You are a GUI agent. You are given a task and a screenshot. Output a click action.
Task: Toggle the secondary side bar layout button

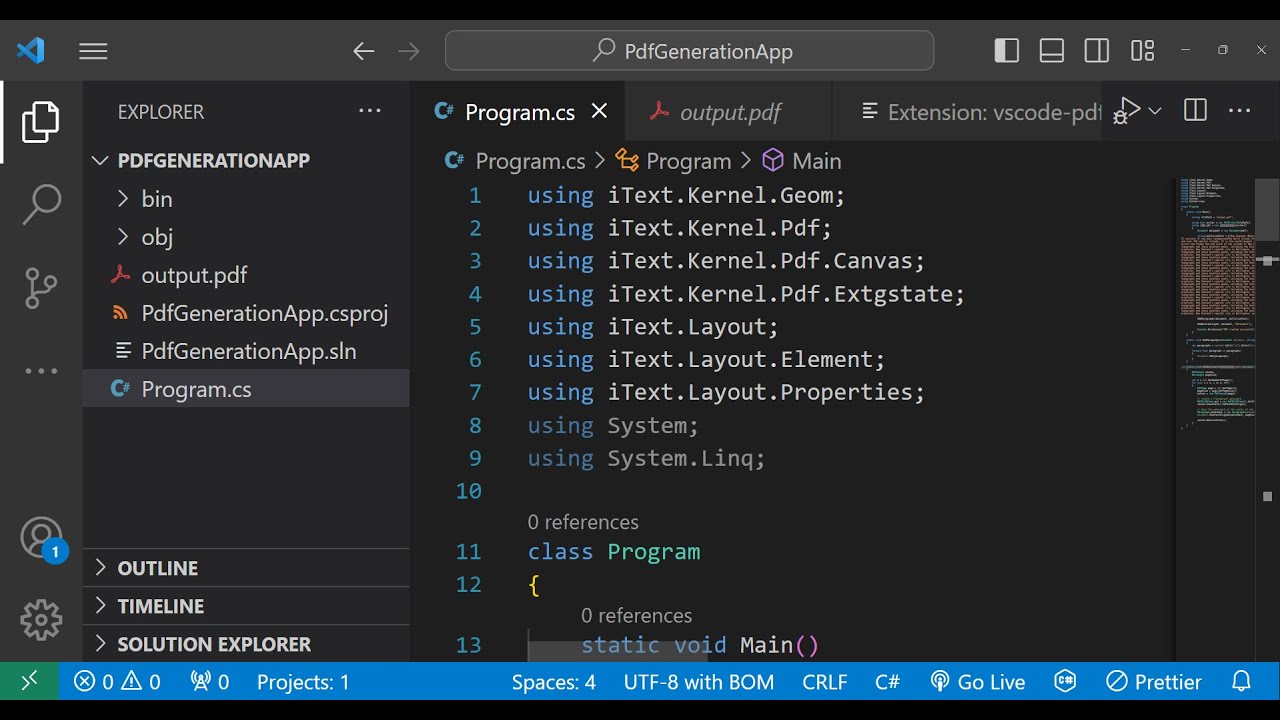pyautogui.click(x=1097, y=51)
